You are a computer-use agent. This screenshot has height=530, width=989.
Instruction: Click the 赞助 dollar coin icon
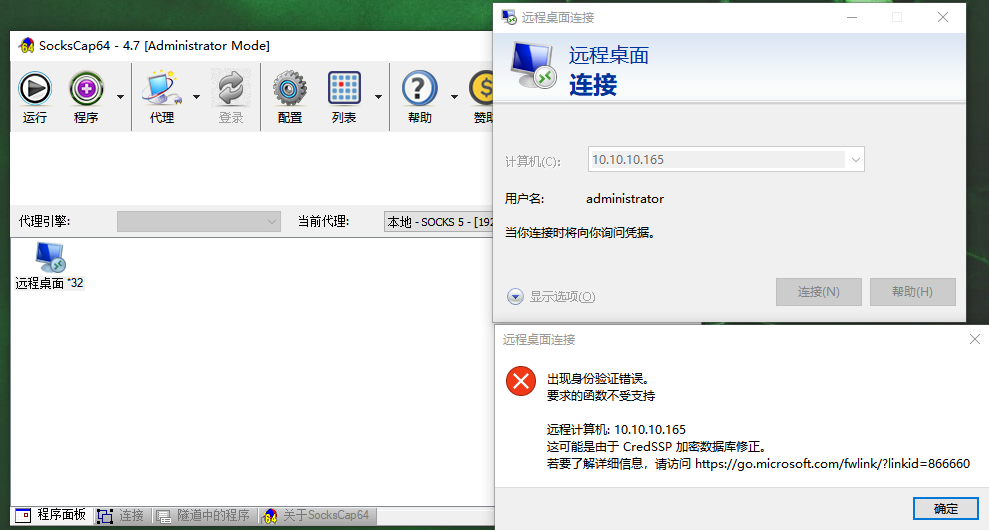[x=481, y=89]
